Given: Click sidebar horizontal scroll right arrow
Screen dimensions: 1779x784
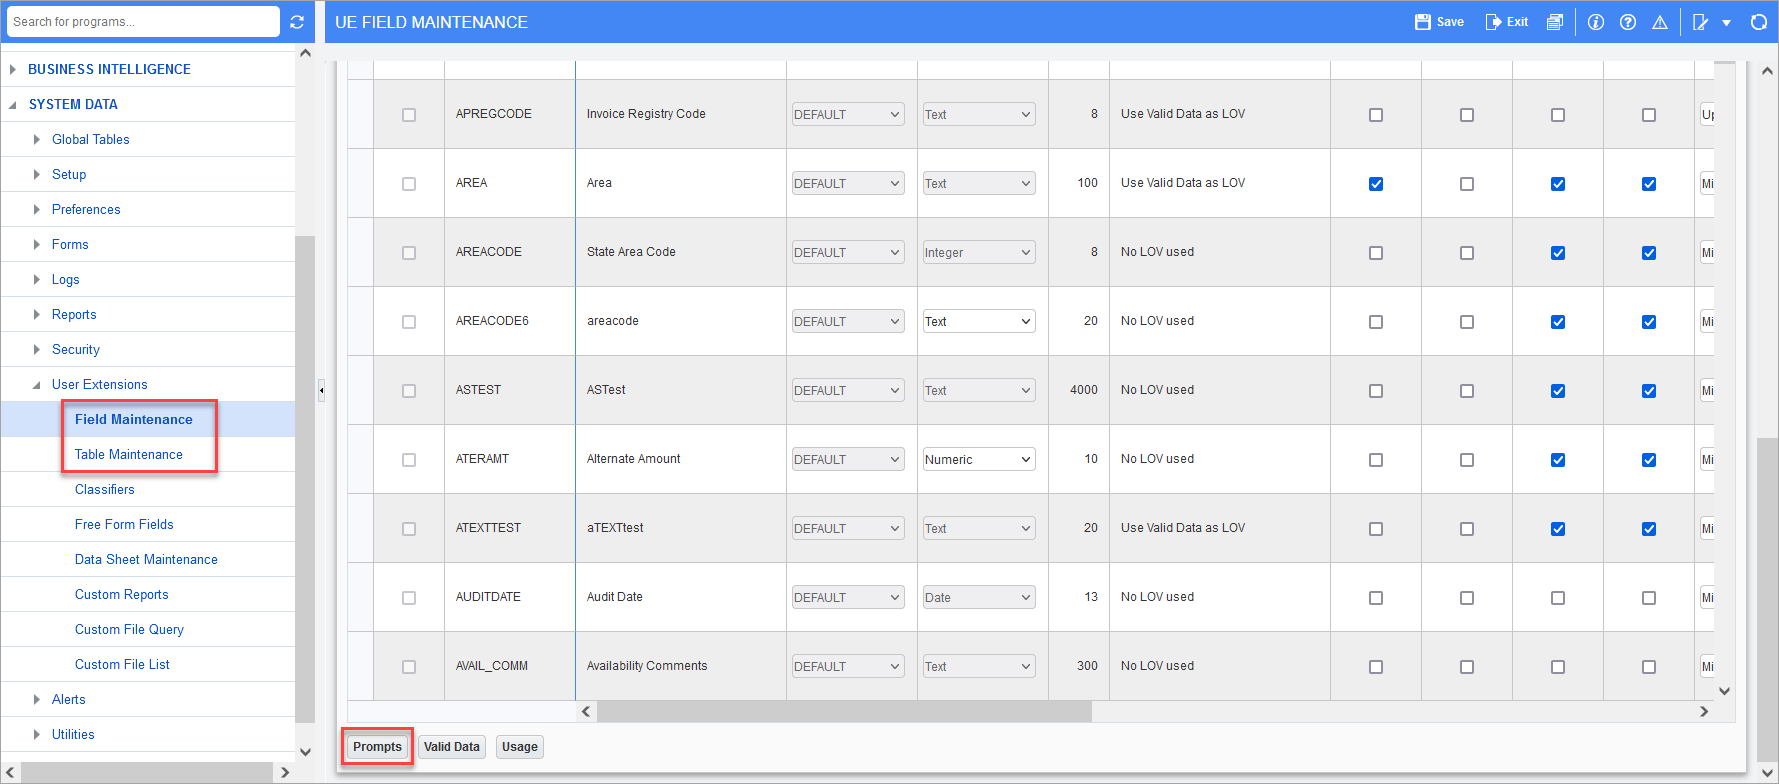Looking at the screenshot, I should coord(285,772).
